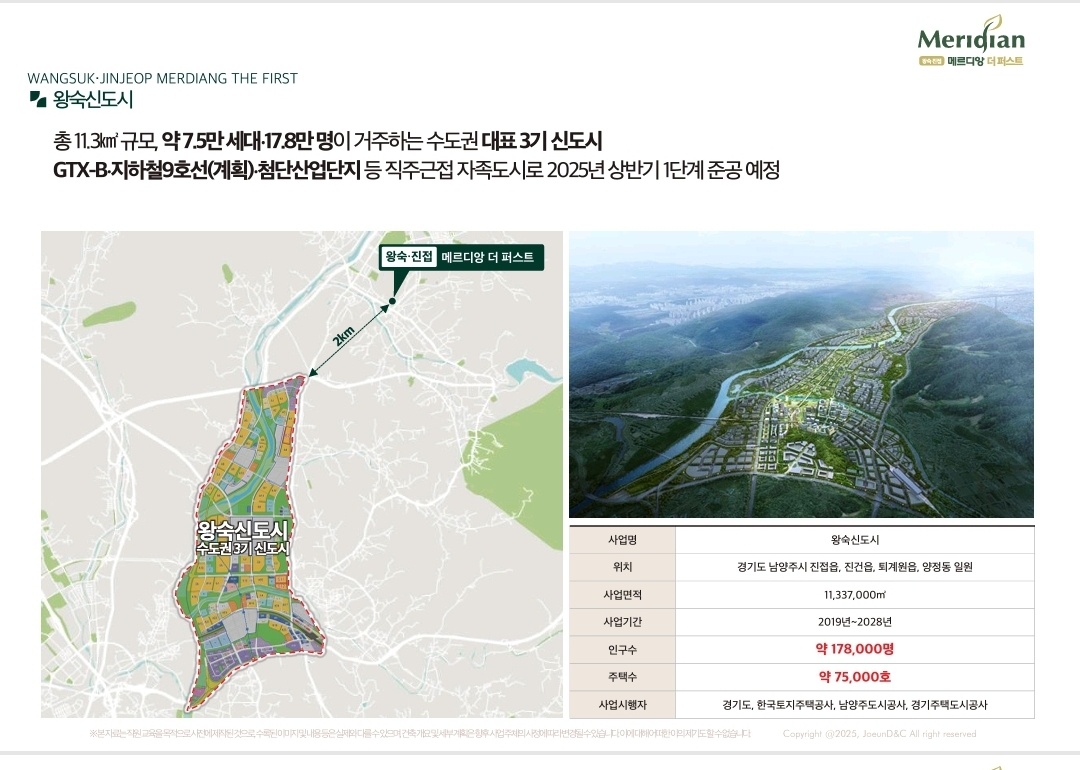The image size is (1080, 770).
Task: Click the 위치 row label
Action: tap(622, 567)
